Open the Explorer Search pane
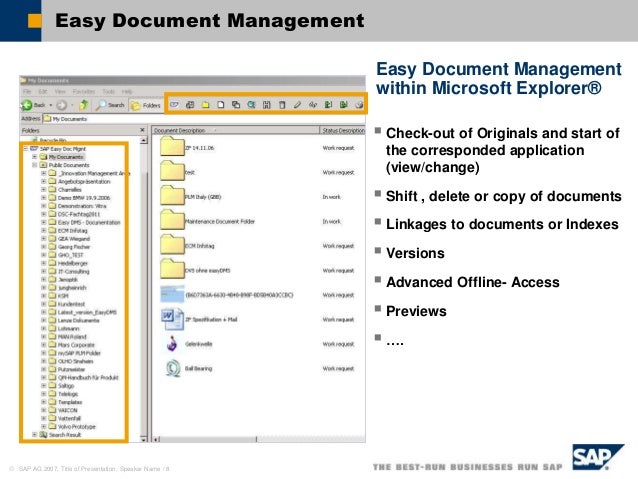638x479 pixels. pos(110,105)
